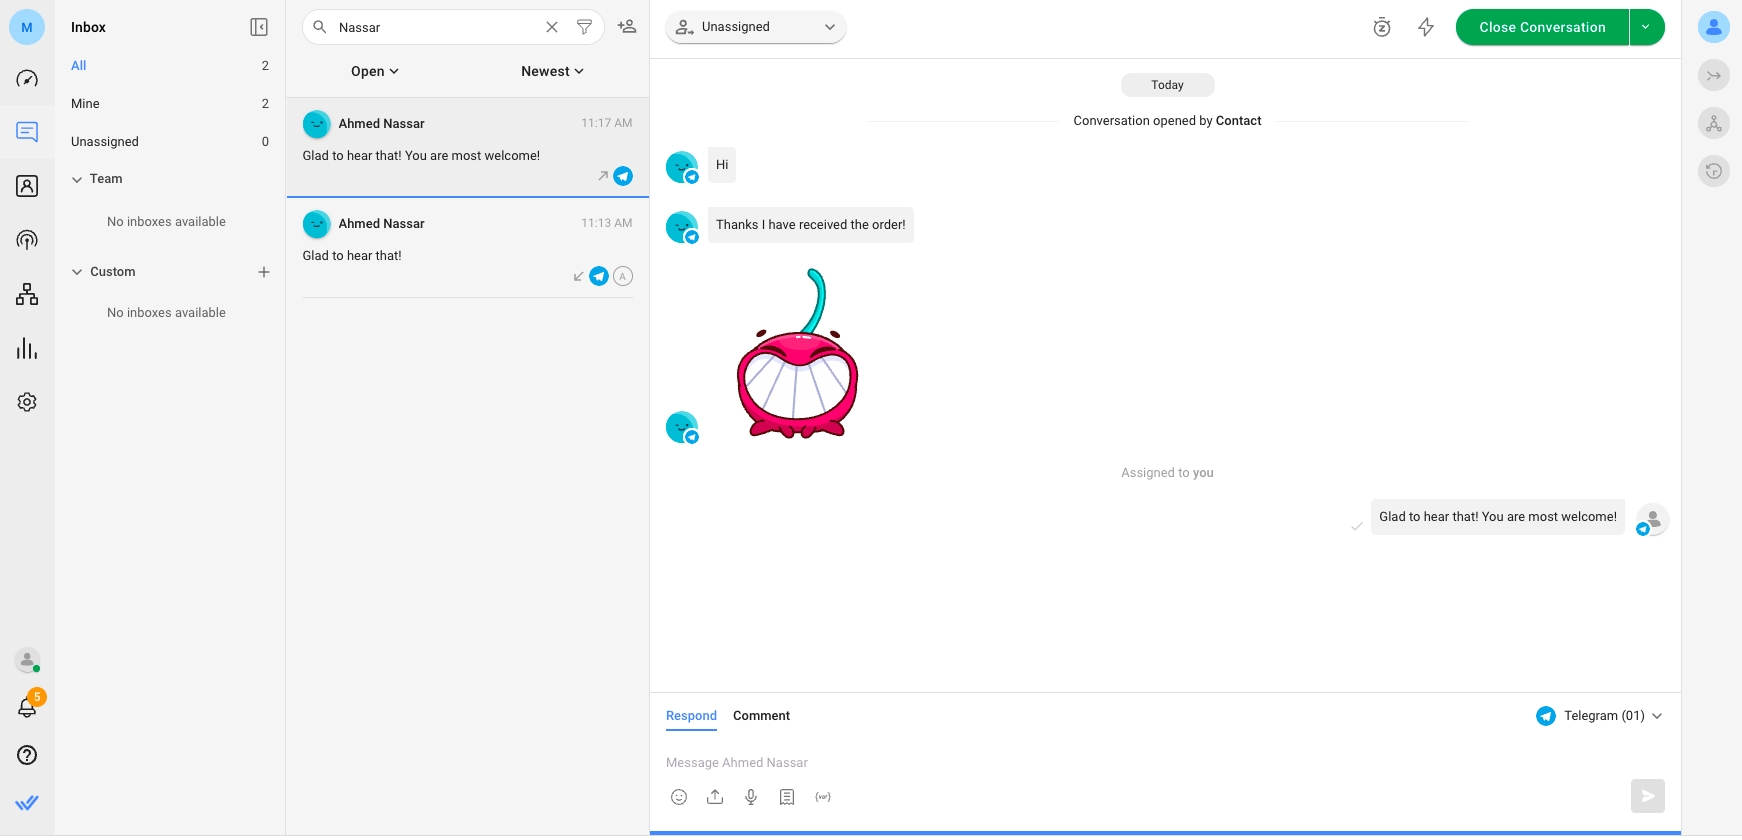Toggle the conversation filter funnel icon
1742x840 pixels.
(584, 27)
